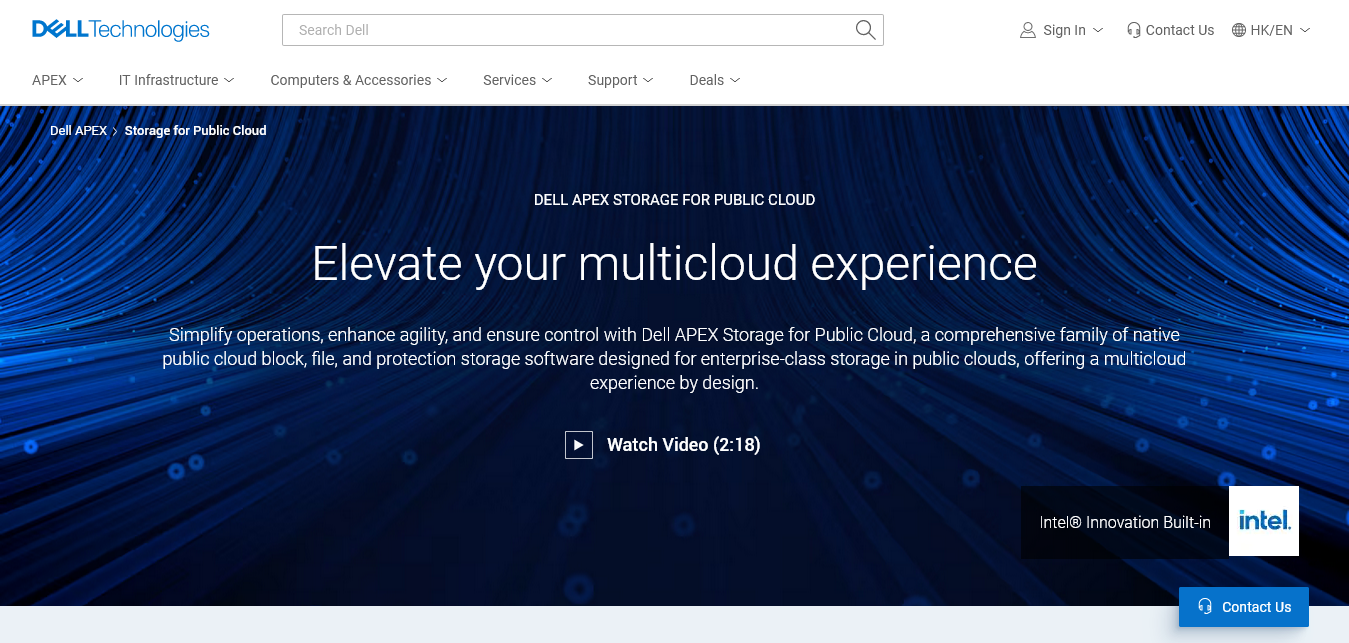The height and width of the screenshot is (643, 1349).
Task: Click the Dell Technologies logo
Action: [120, 29]
